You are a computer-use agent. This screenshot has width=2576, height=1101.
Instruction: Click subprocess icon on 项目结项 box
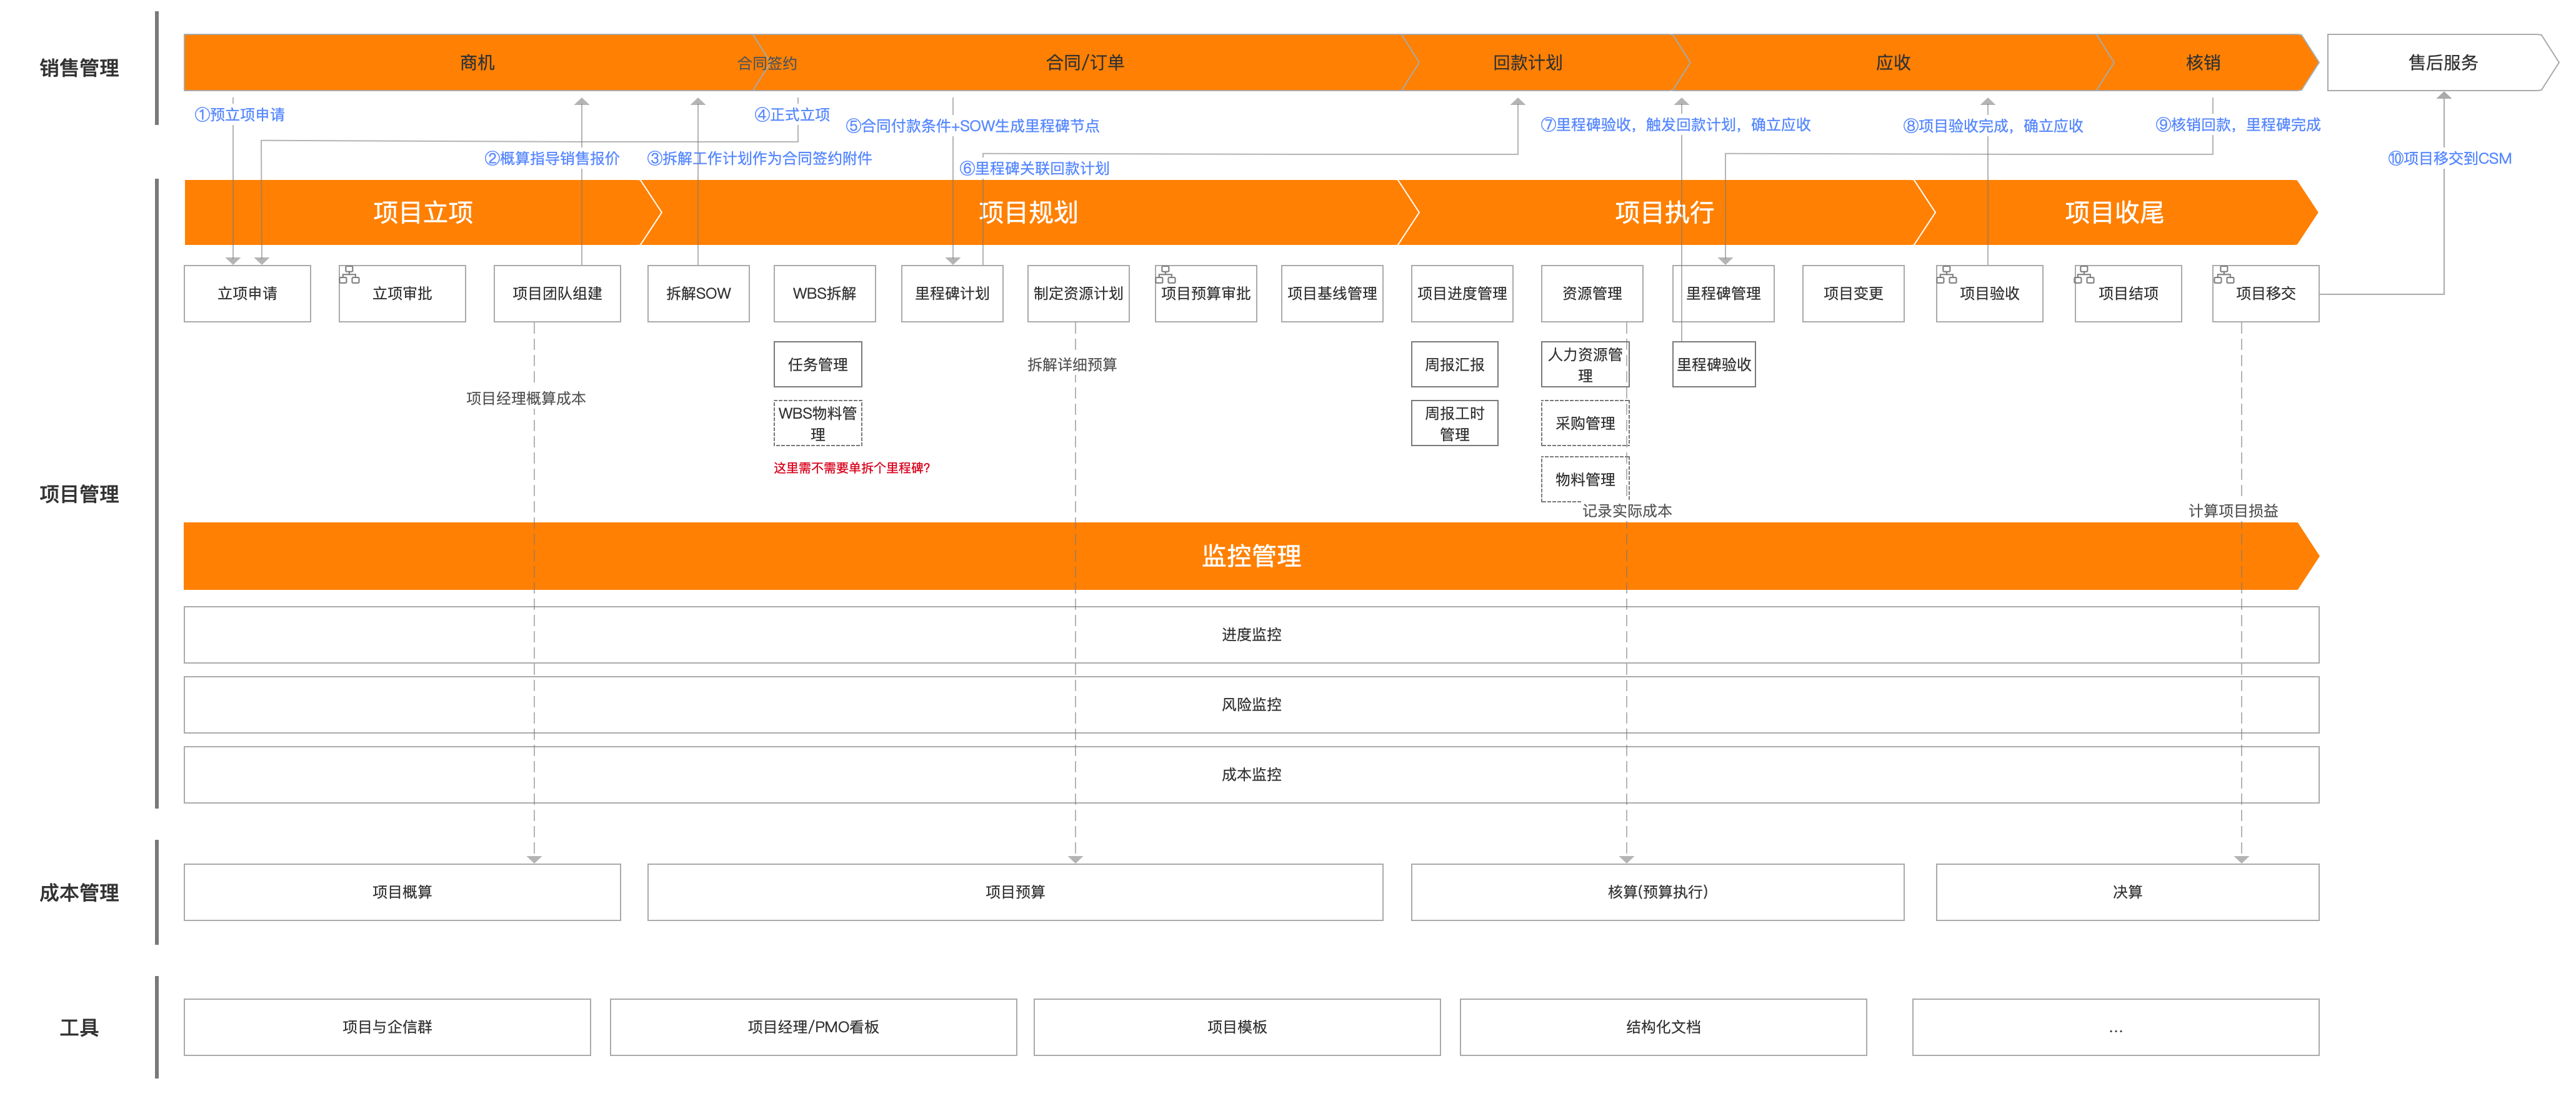pyautogui.click(x=2084, y=274)
